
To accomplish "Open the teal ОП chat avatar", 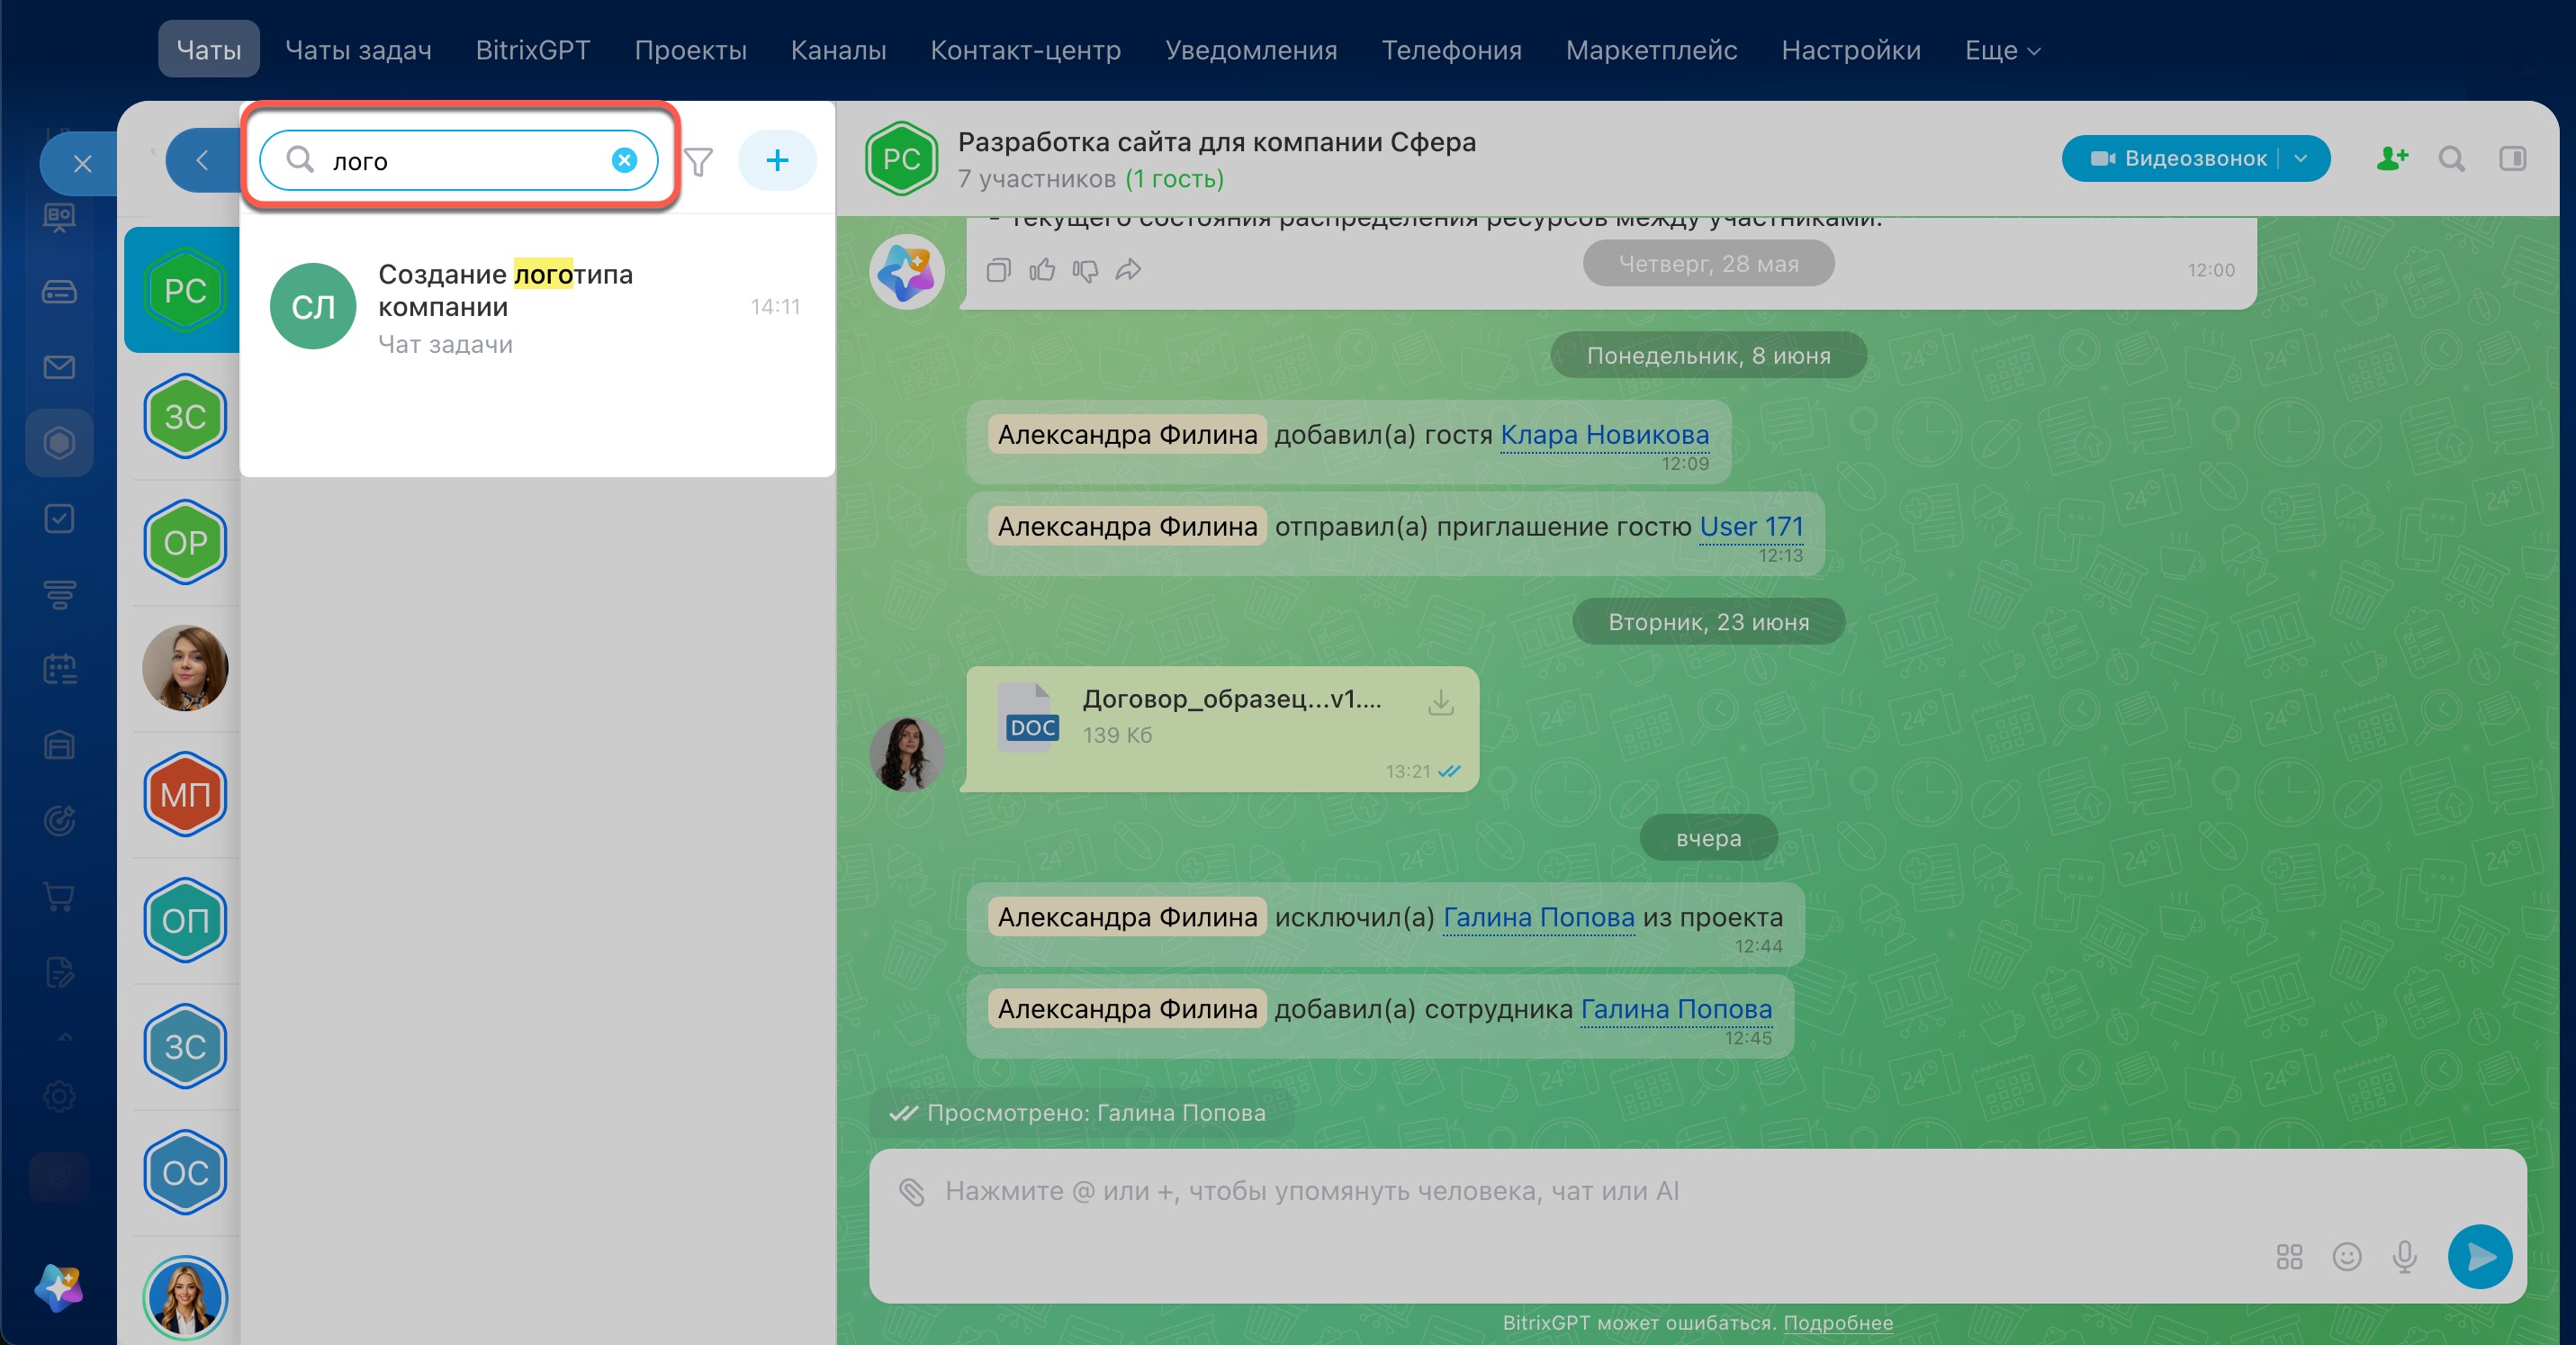I will tap(185, 920).
